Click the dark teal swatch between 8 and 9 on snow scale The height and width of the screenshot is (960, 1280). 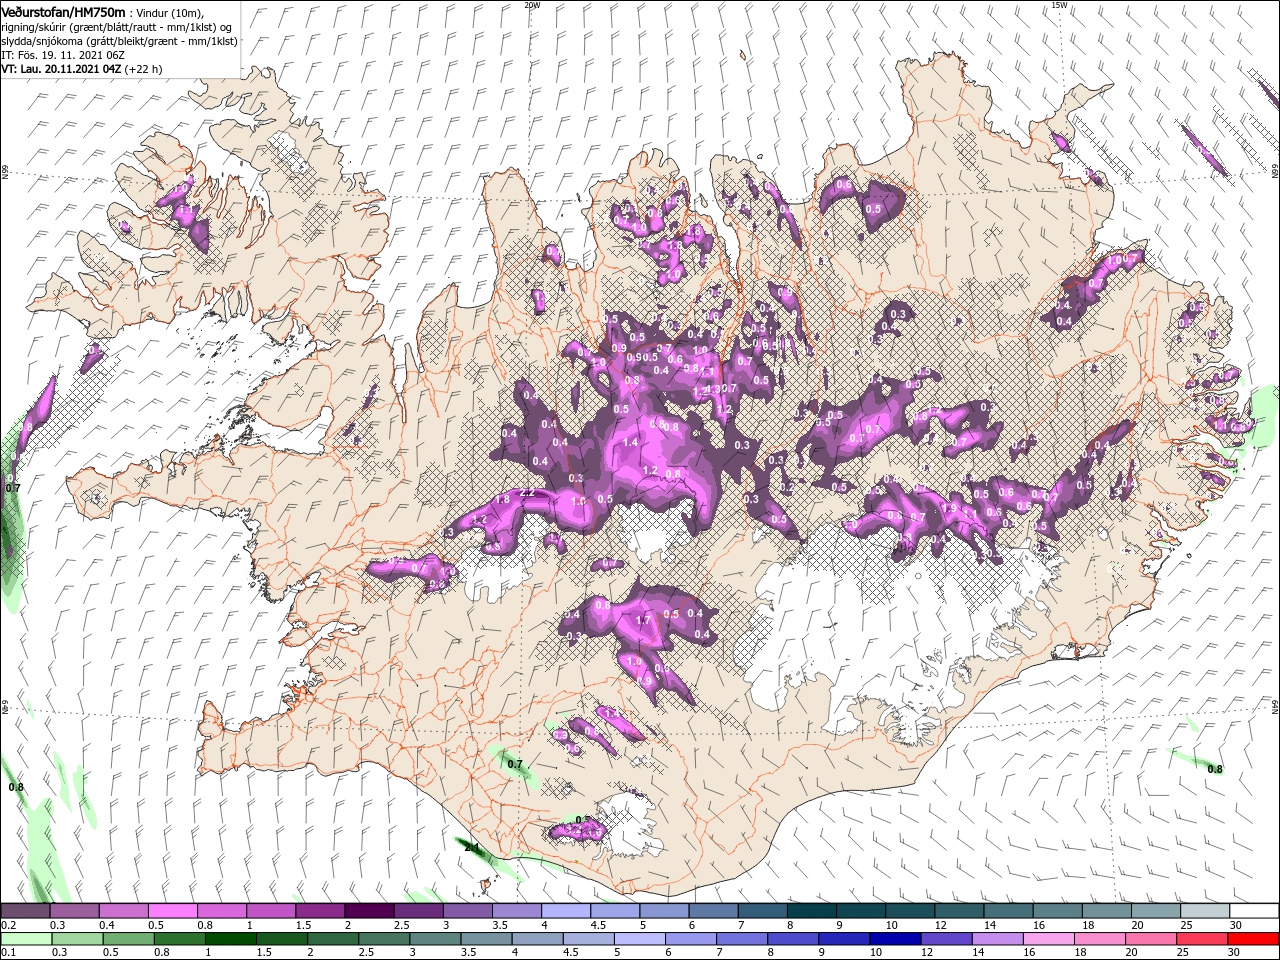(x=811, y=911)
